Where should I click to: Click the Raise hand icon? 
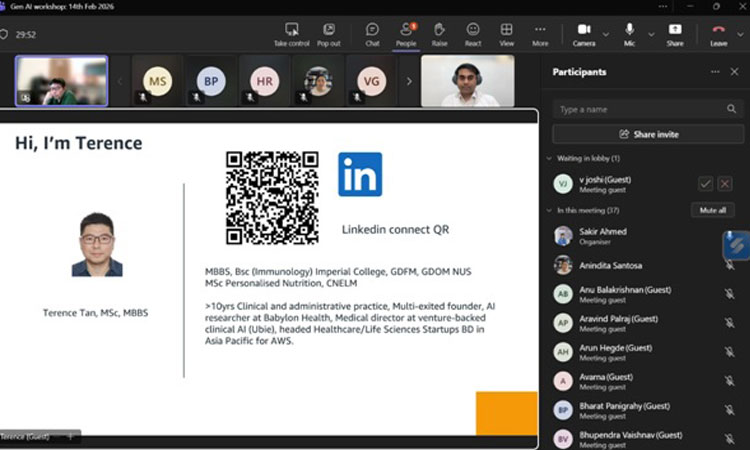439,33
